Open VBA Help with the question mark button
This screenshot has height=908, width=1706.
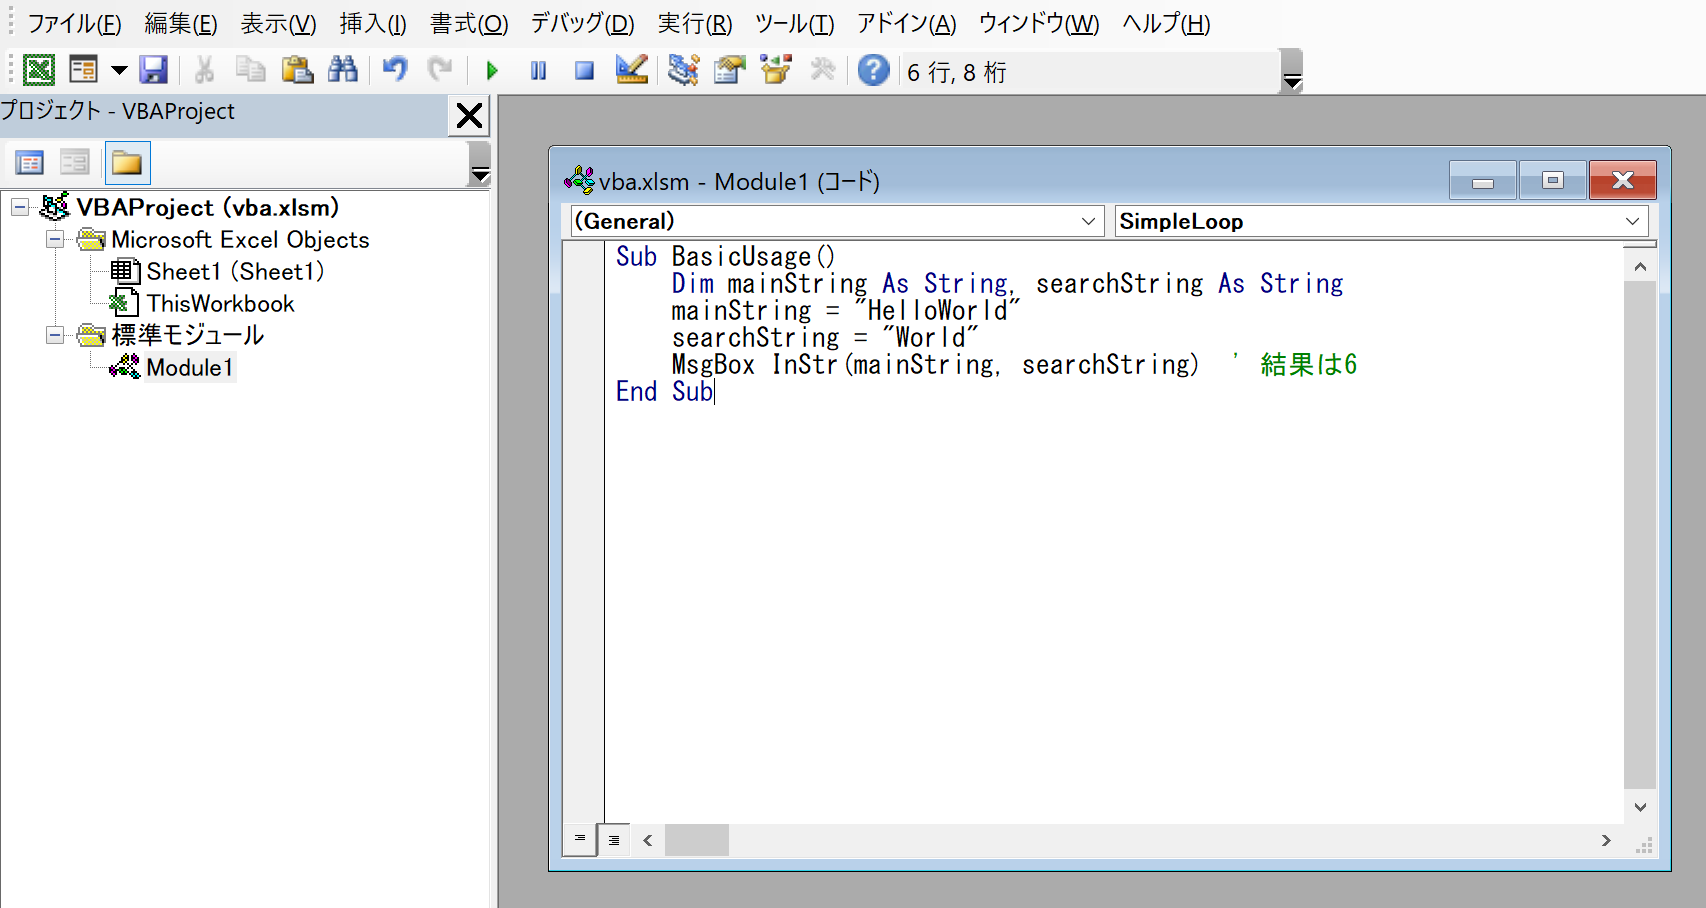[872, 69]
